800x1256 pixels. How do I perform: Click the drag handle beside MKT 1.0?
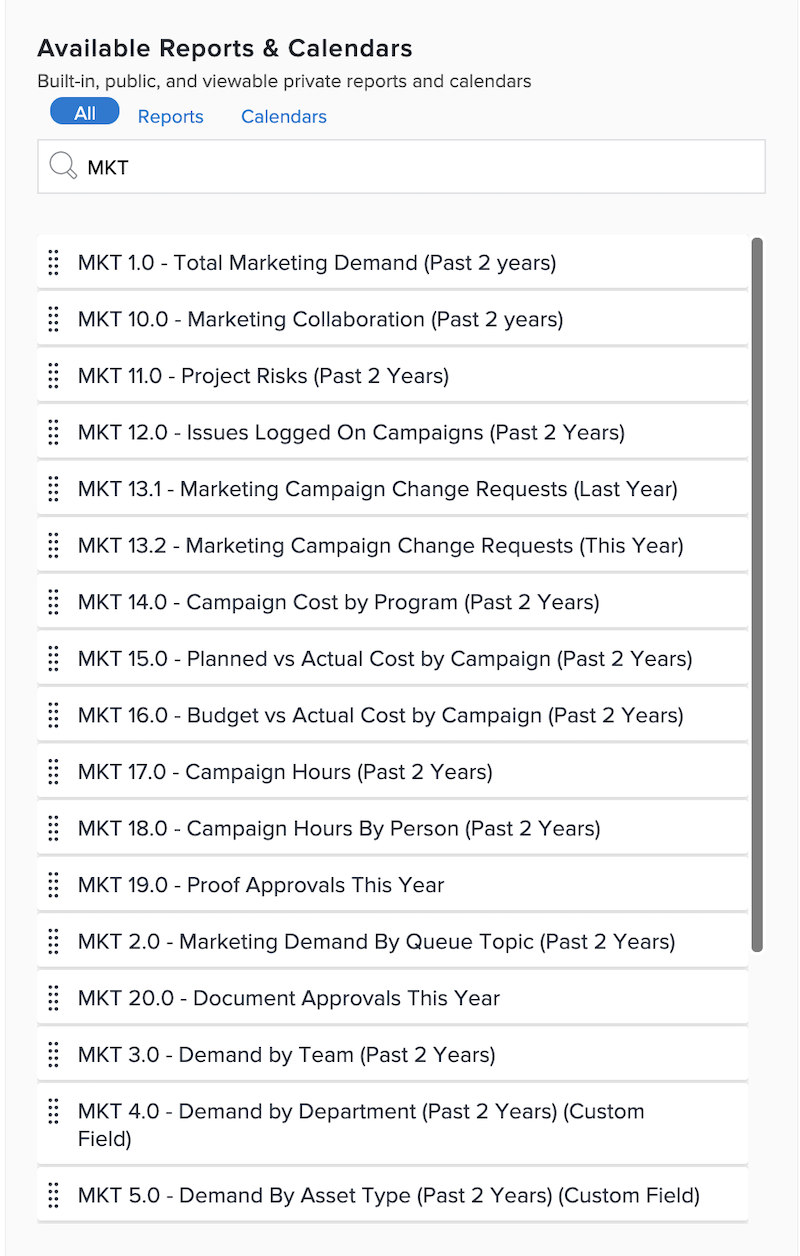[x=53, y=262]
